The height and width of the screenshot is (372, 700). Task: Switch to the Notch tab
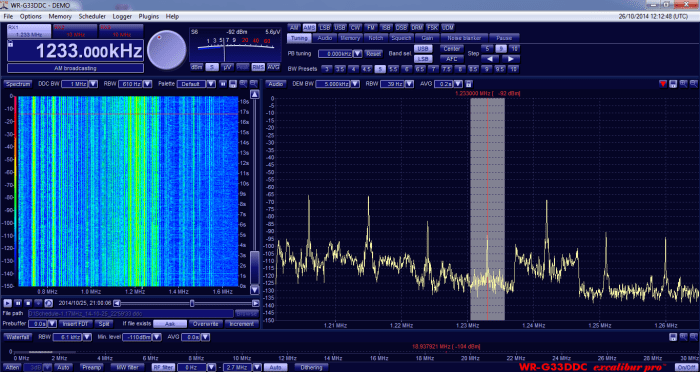coord(376,38)
